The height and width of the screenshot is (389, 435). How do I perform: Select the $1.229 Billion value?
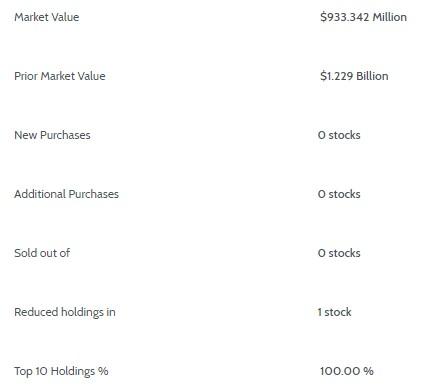tap(354, 76)
